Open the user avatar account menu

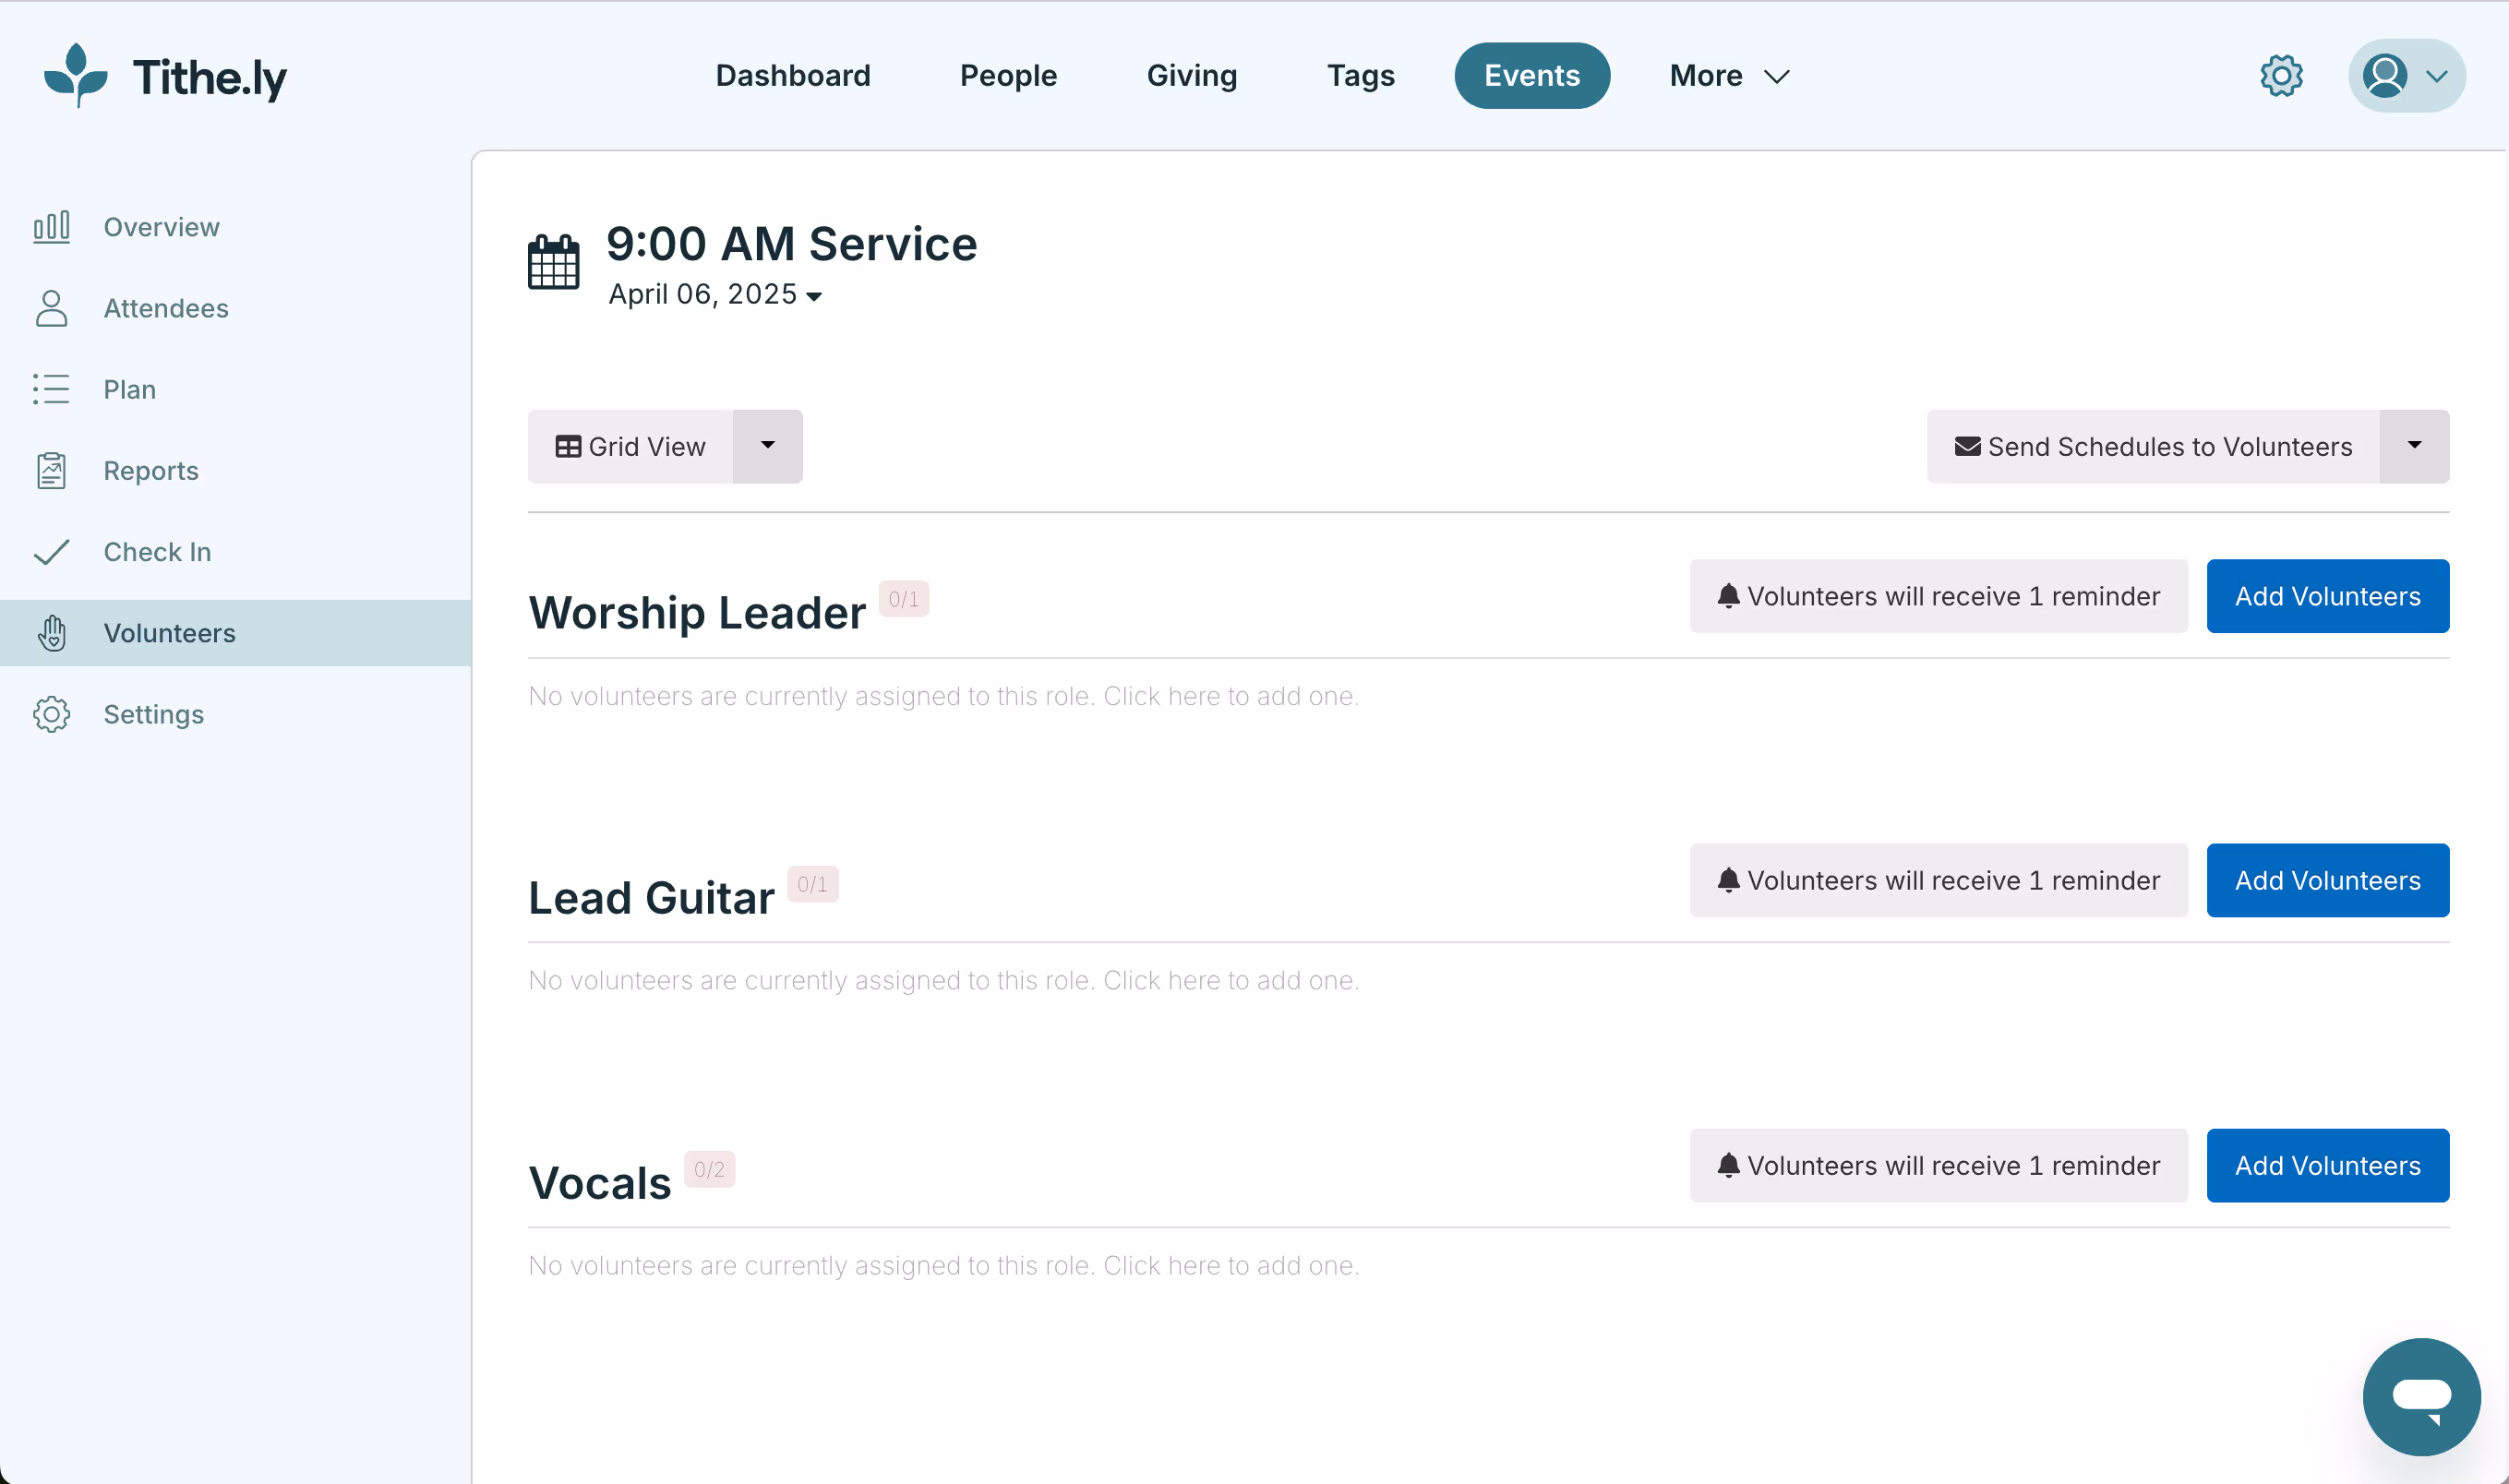2404,75
